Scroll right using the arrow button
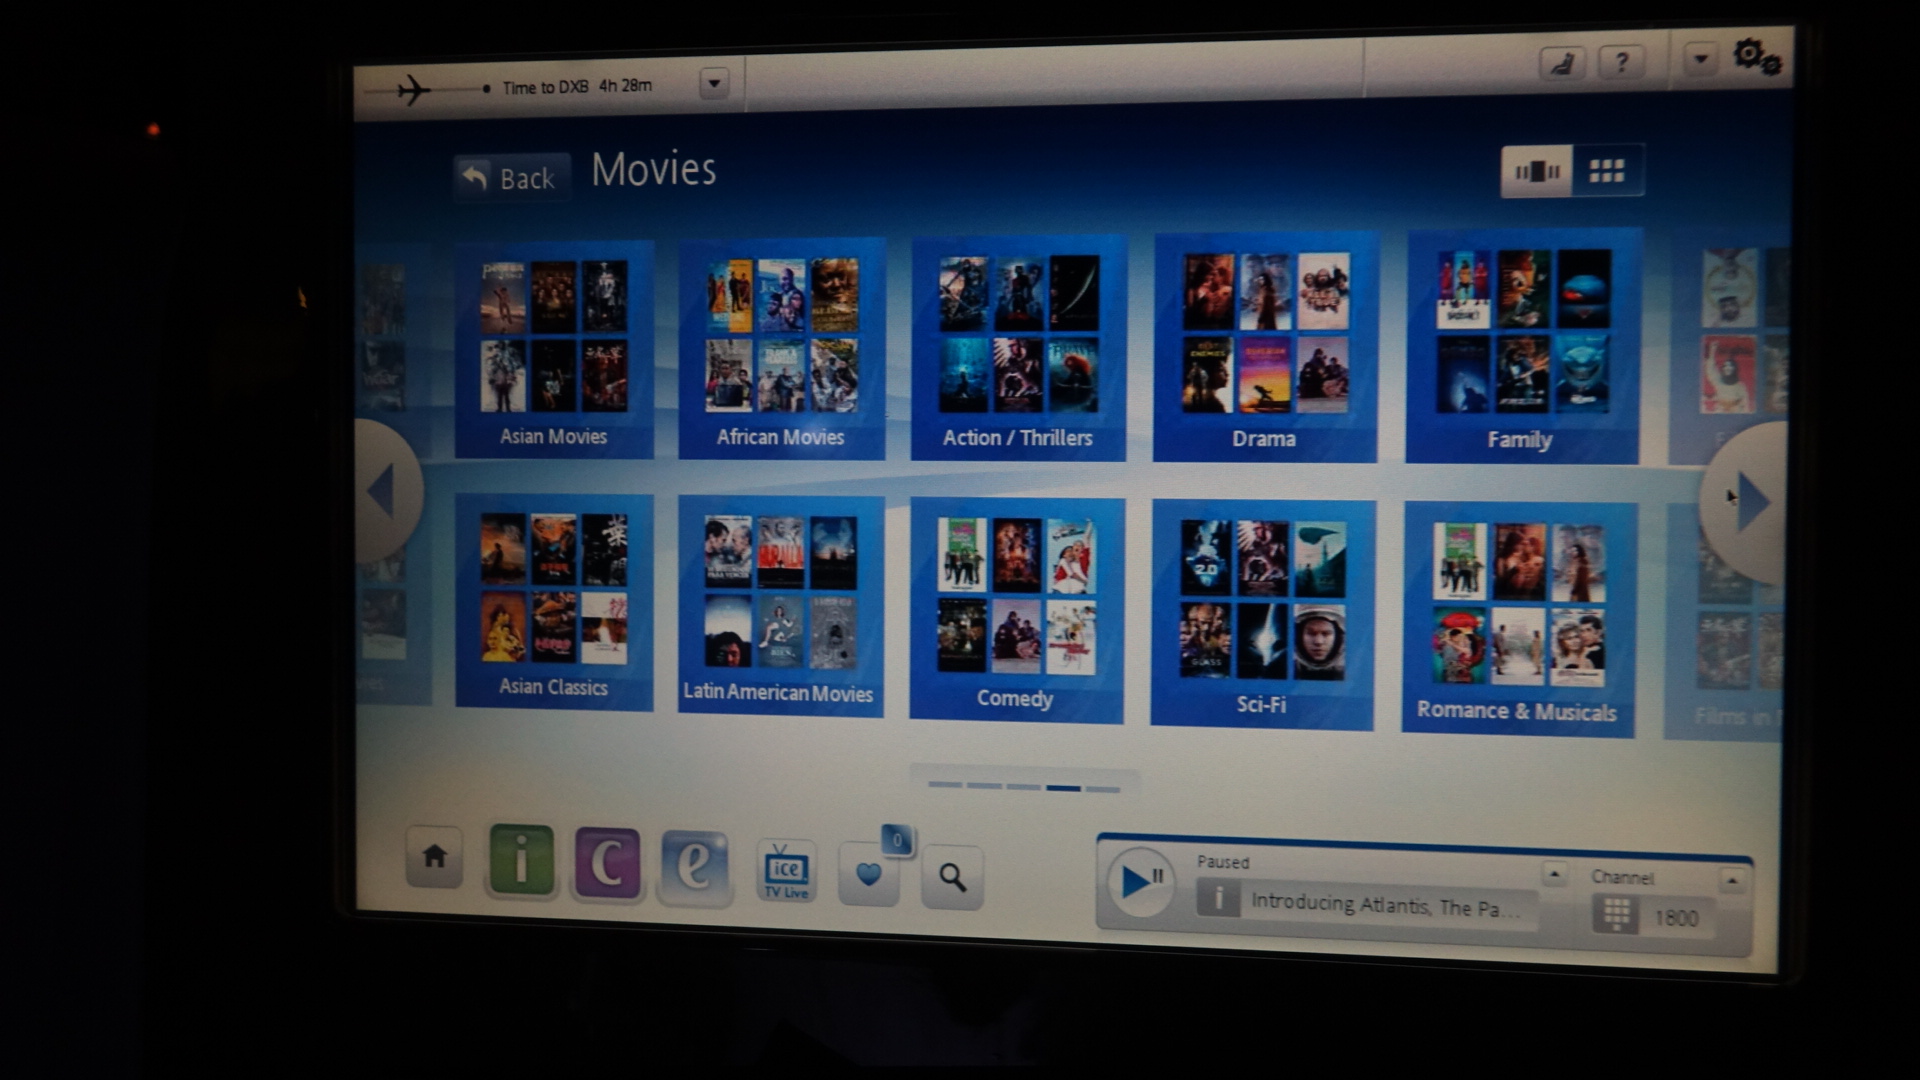 tap(1746, 498)
